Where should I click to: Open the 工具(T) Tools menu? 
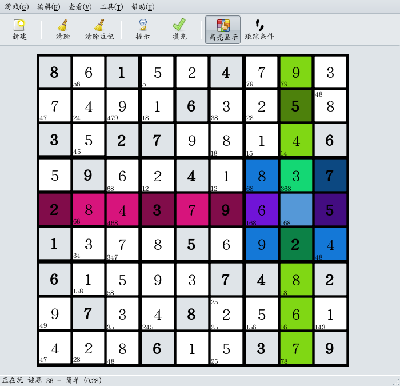(x=111, y=7)
